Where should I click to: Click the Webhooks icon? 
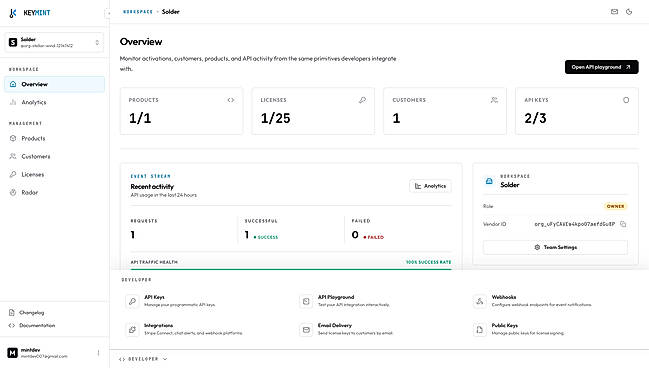480,301
